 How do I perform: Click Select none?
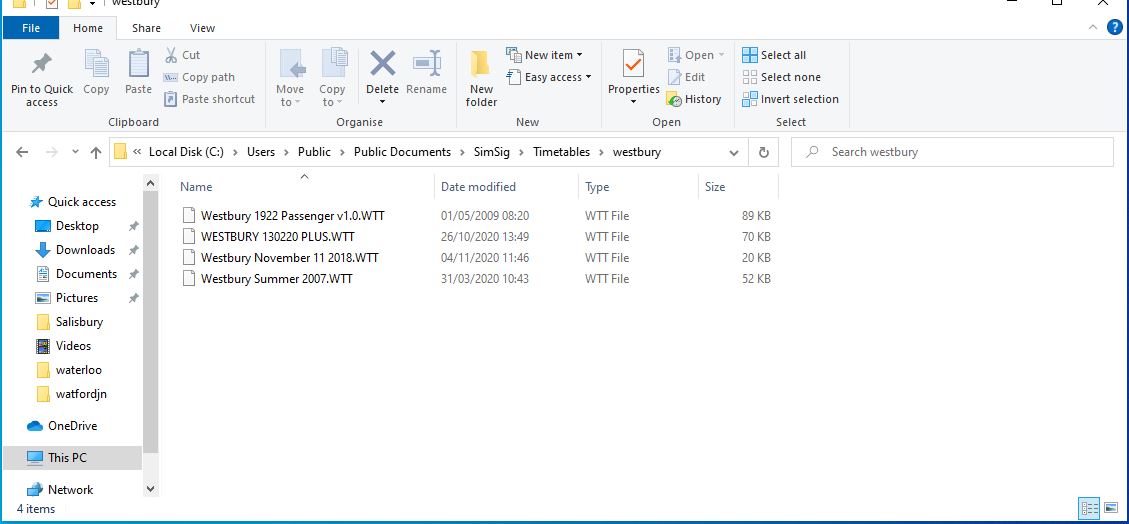point(781,77)
